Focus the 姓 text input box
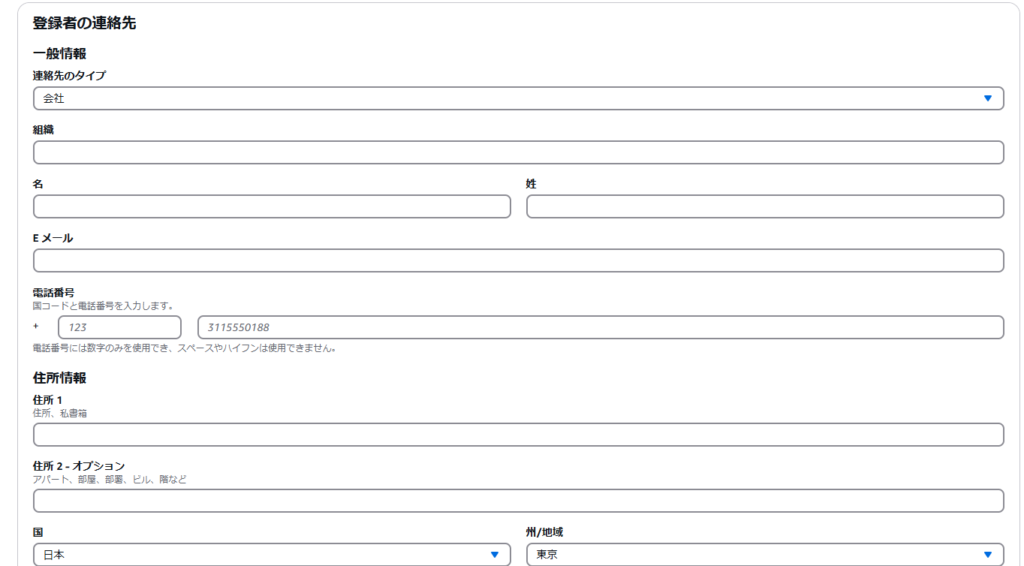1024x566 pixels. [764, 206]
